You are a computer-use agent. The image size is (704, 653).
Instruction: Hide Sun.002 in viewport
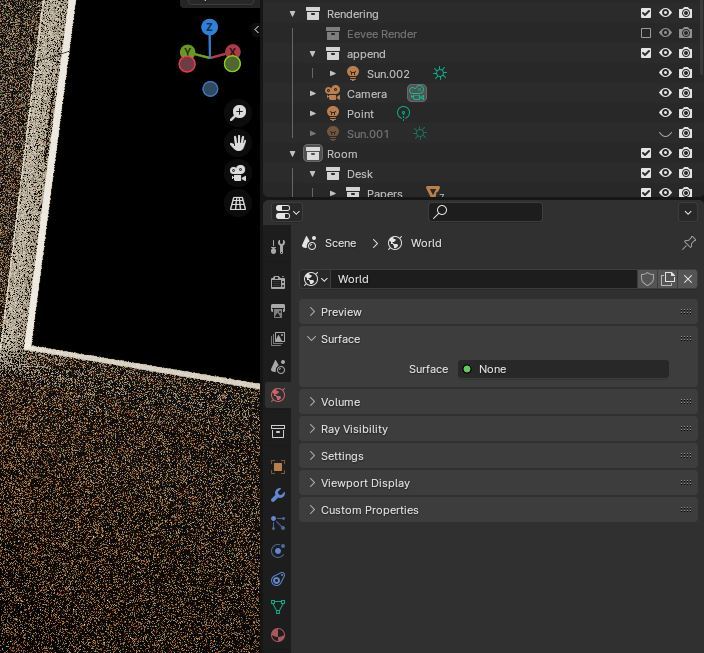click(665, 73)
